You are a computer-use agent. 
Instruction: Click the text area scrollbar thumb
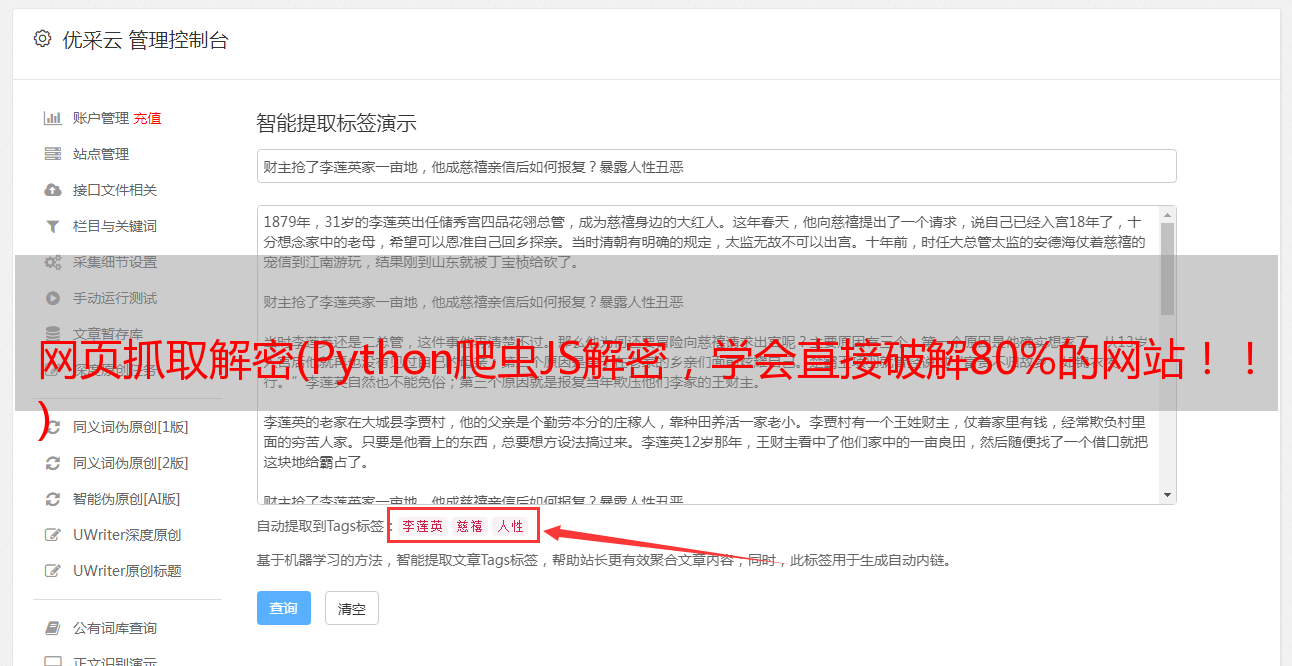(1167, 270)
